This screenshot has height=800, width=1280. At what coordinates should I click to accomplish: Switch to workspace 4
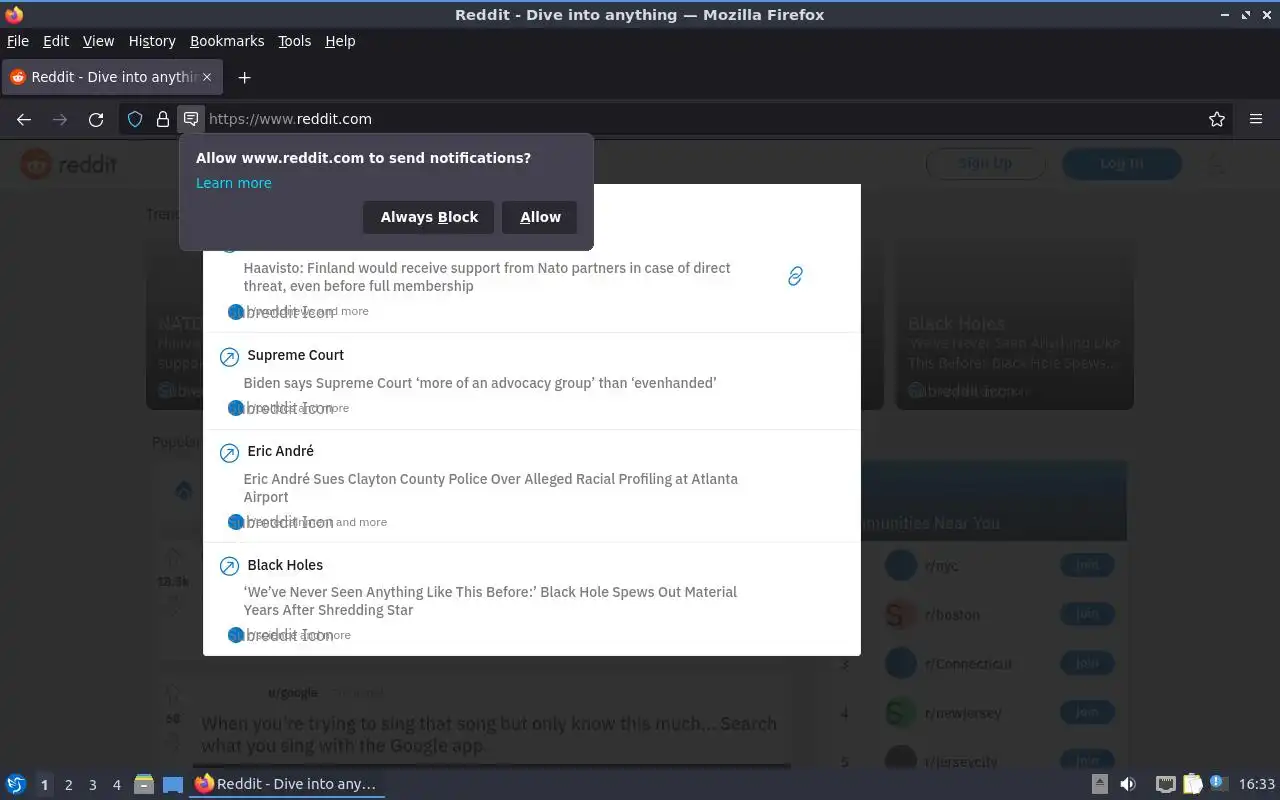pyautogui.click(x=116, y=785)
